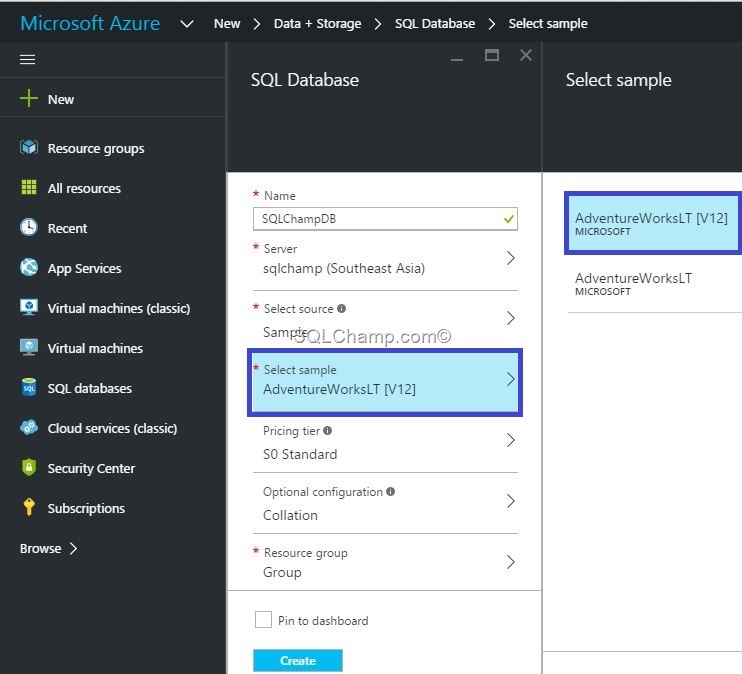Open Subscriptions key icon
Image resolution: width=742 pixels, height=674 pixels.
[29, 507]
